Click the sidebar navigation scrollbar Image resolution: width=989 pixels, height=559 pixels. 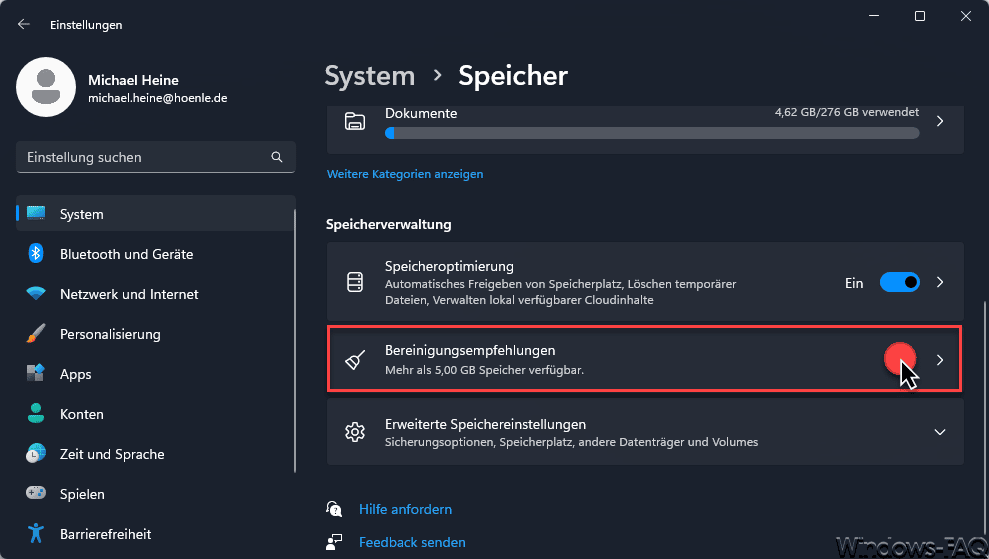click(x=295, y=341)
